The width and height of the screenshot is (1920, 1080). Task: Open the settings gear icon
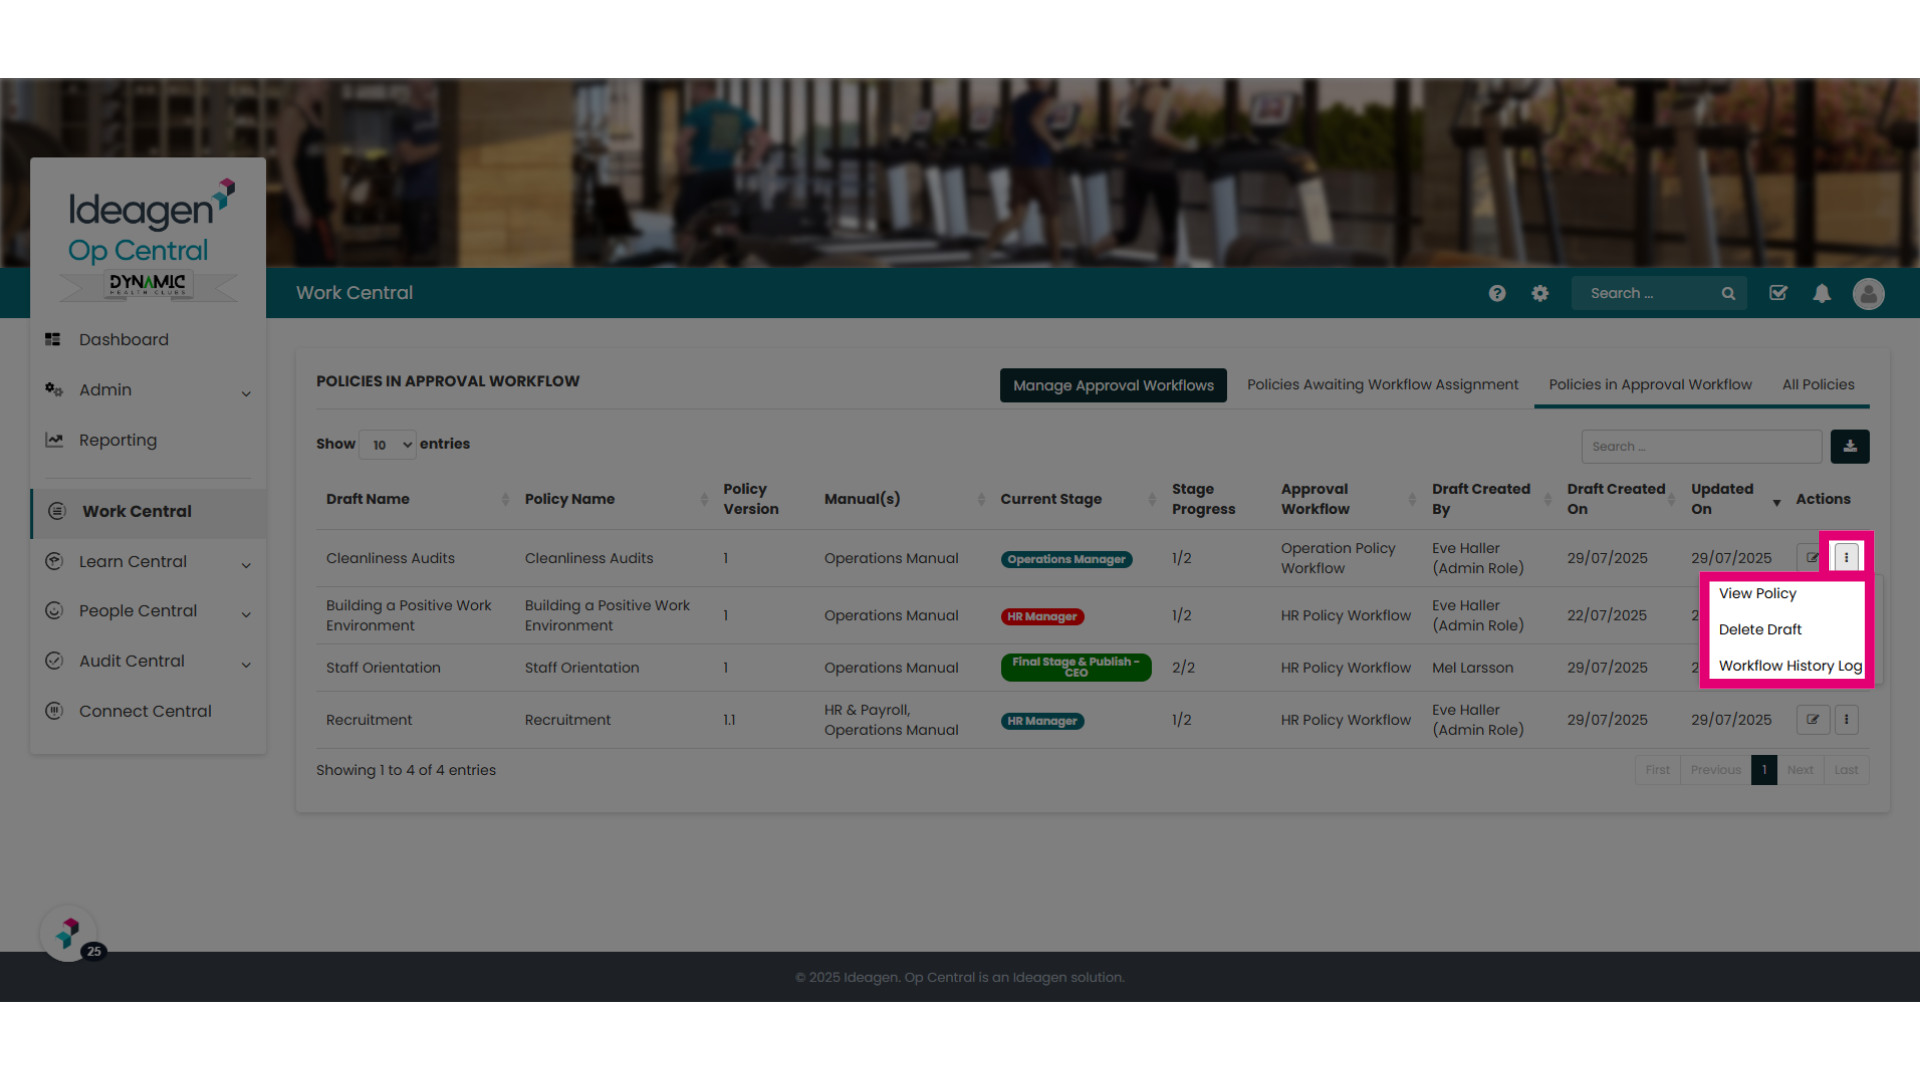(x=1540, y=293)
